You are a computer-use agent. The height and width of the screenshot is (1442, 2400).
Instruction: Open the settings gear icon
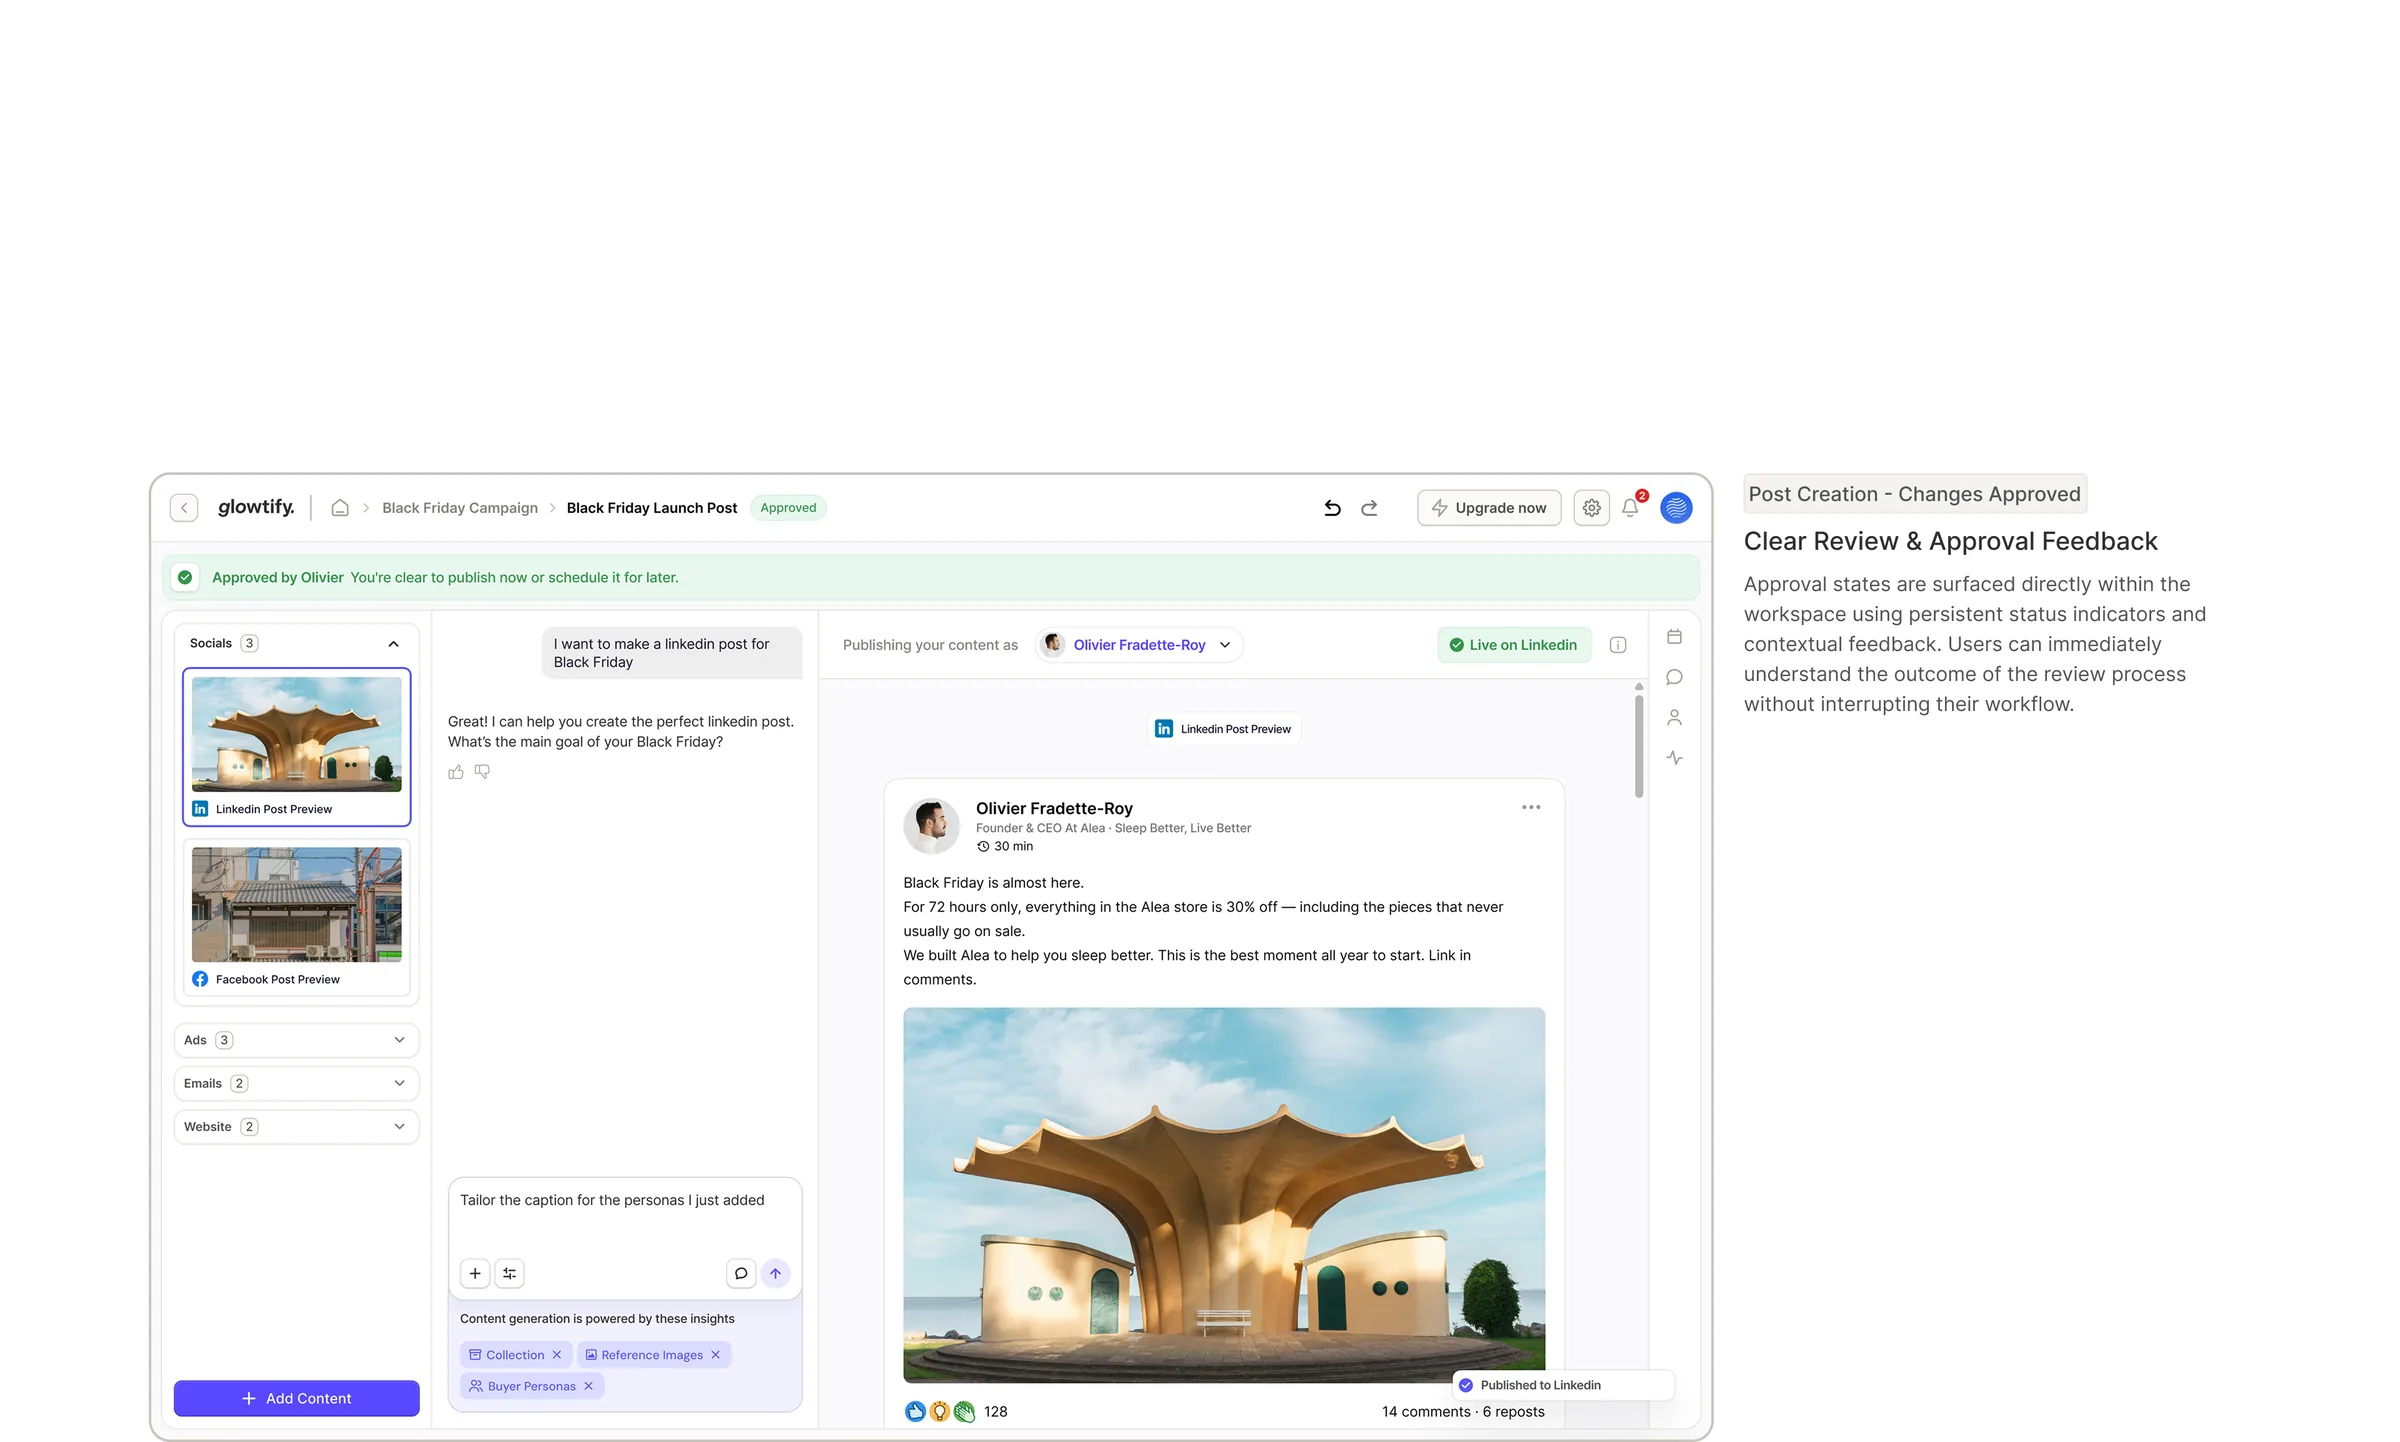[x=1592, y=508]
